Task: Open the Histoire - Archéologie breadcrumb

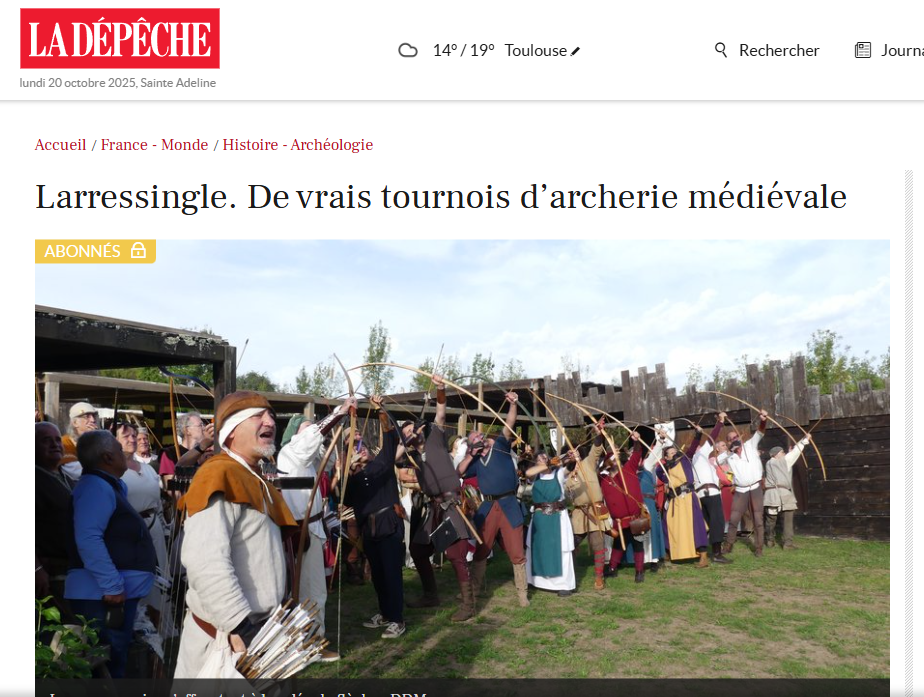Action: (x=298, y=145)
